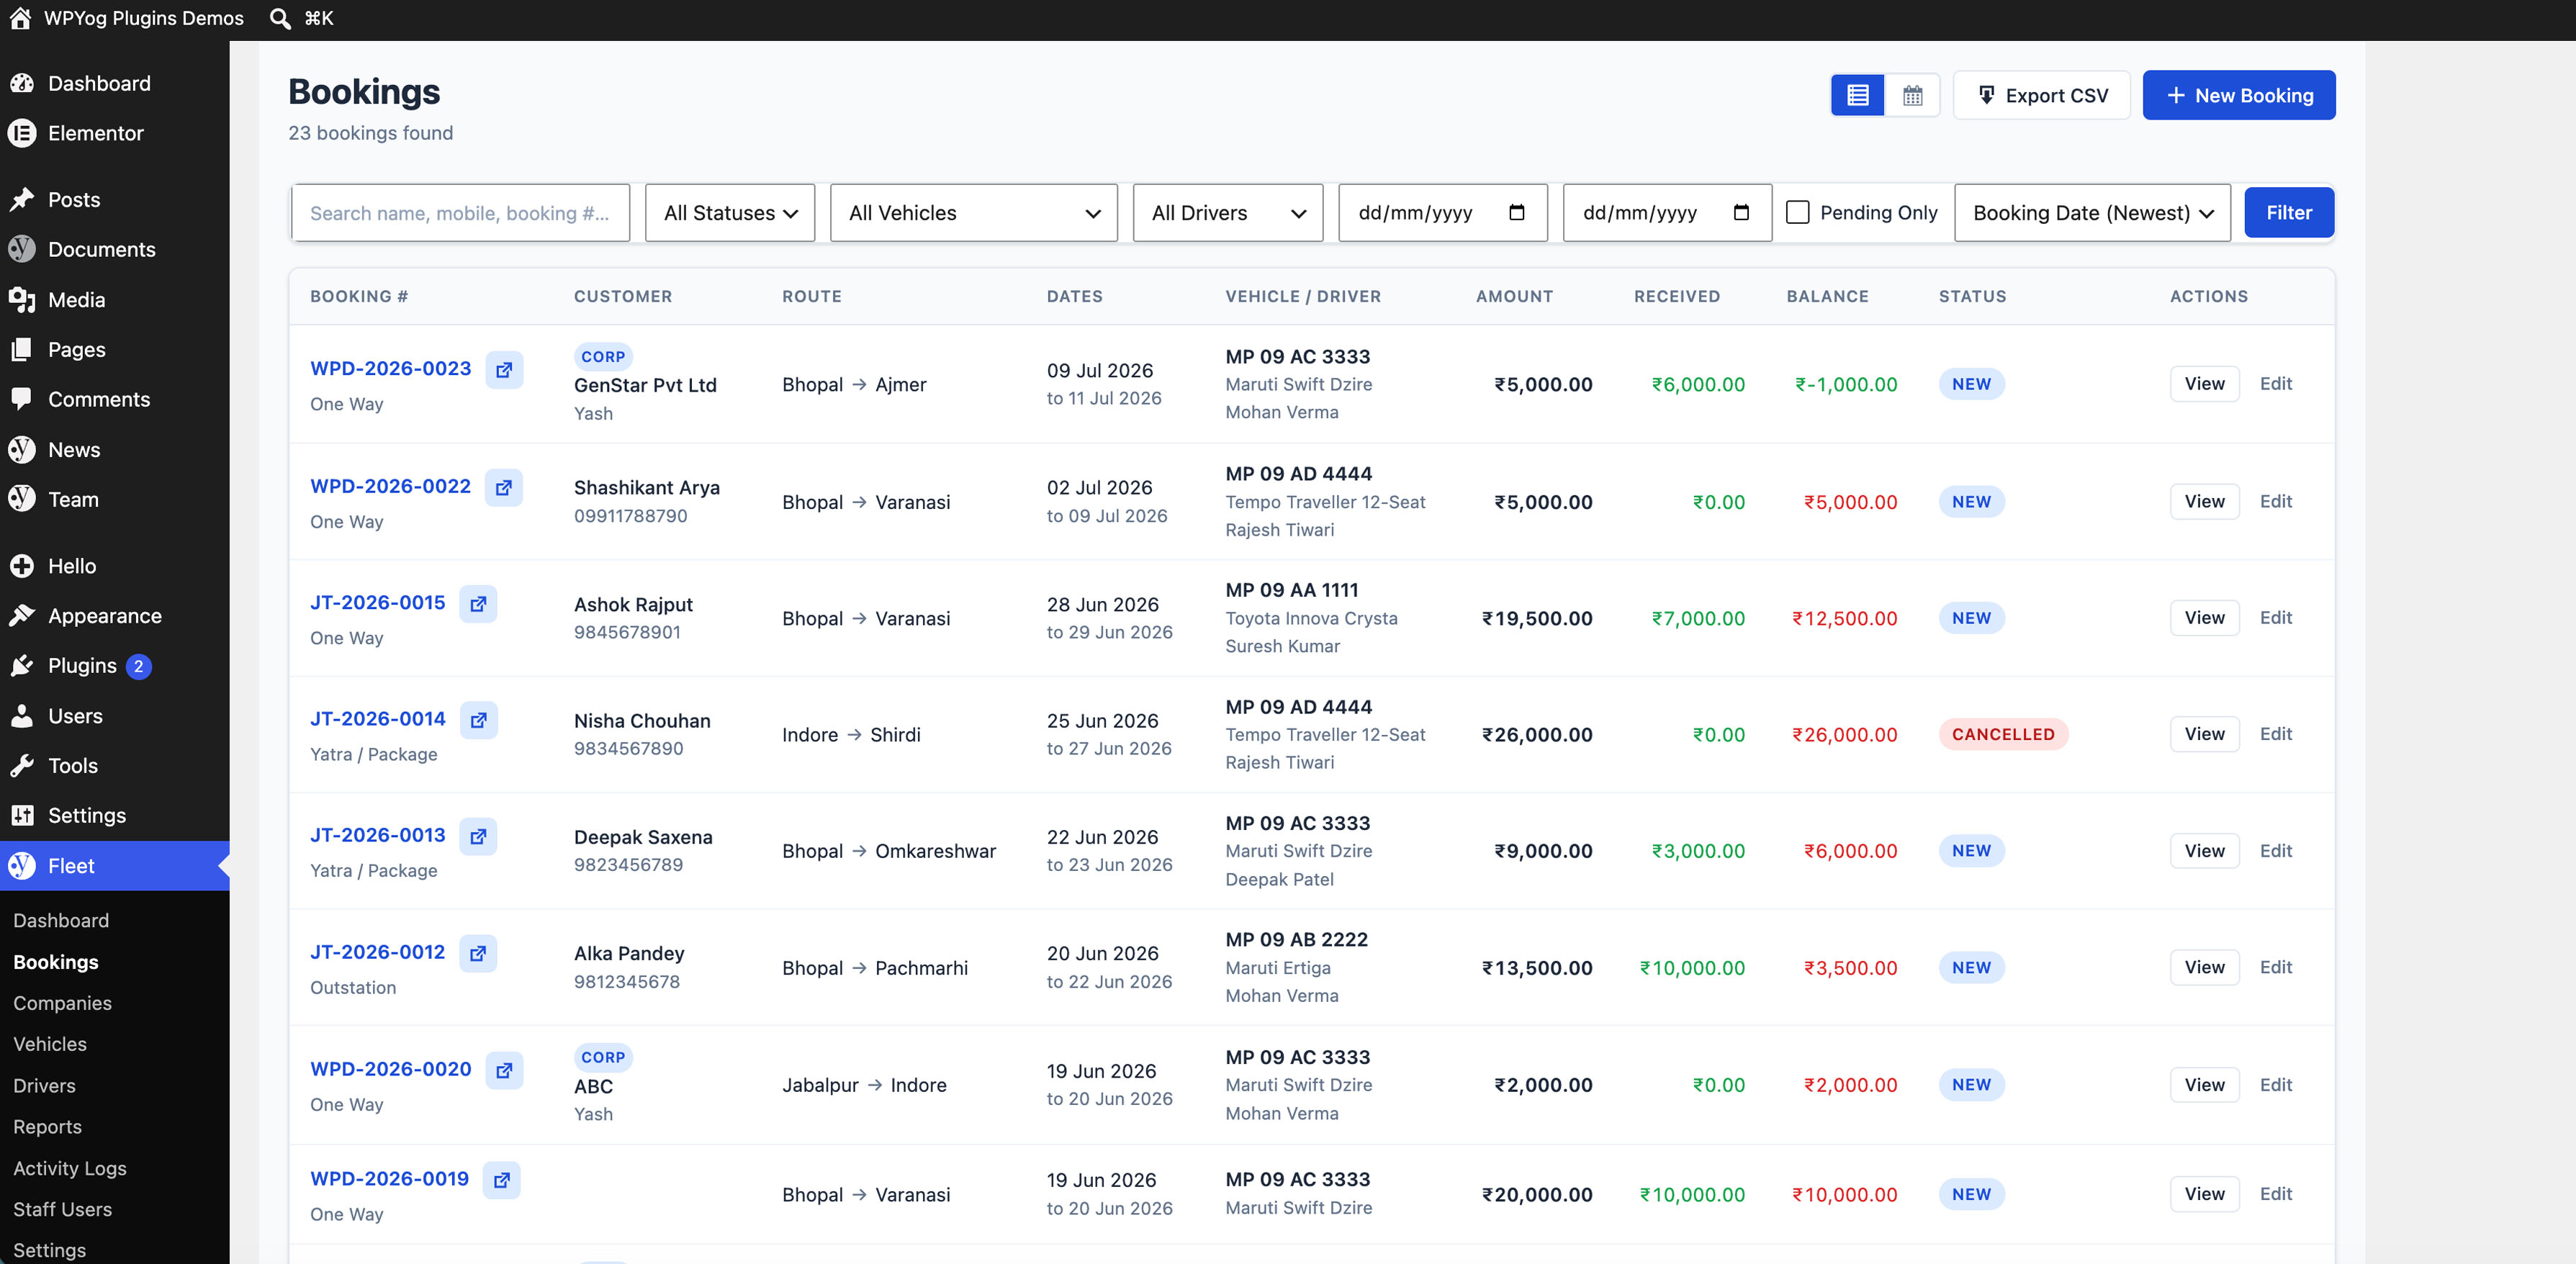
Task: Expand the All Statuses dropdown
Action: [x=730, y=213]
